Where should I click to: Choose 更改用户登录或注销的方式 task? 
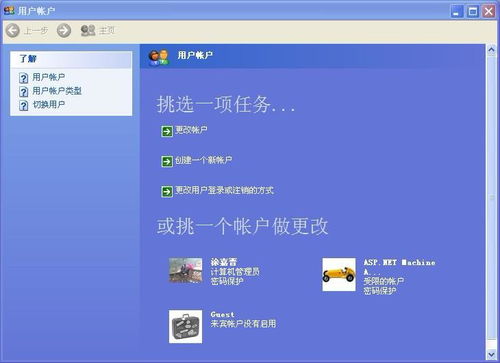tap(224, 190)
